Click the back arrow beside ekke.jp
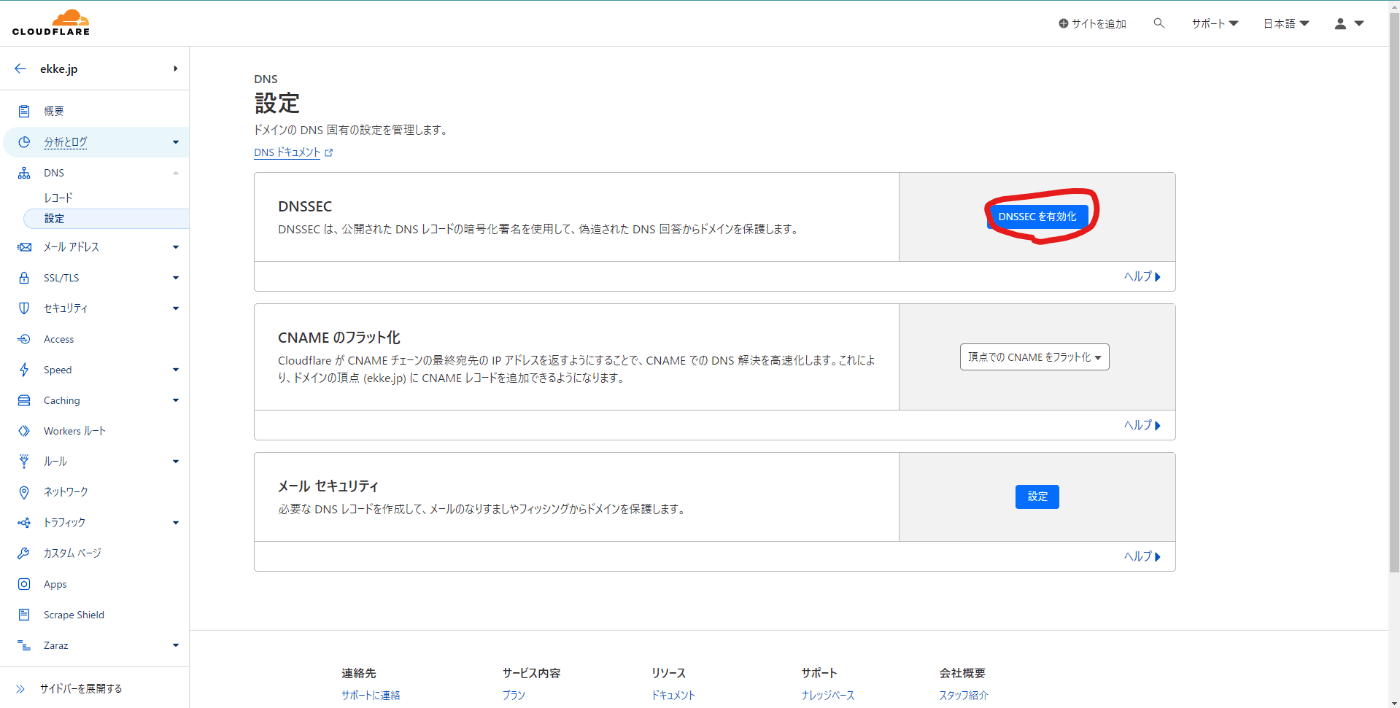Image resolution: width=1400 pixels, height=708 pixels. click(x=20, y=69)
